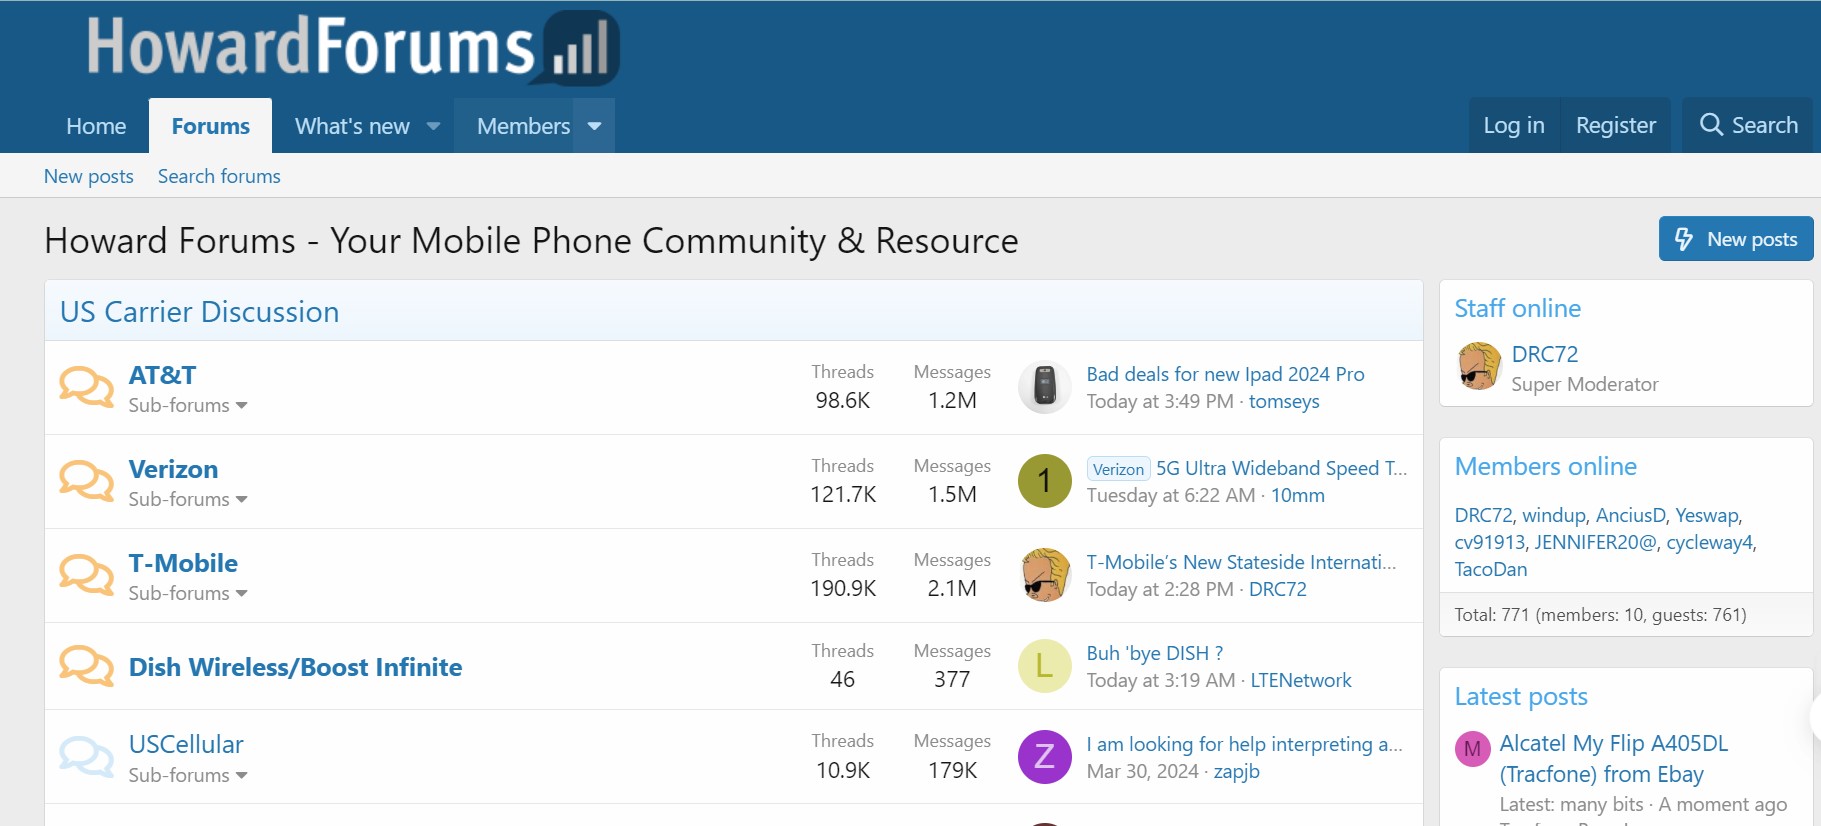Expand the What's new dropdown arrow
1821x826 pixels.
(433, 126)
